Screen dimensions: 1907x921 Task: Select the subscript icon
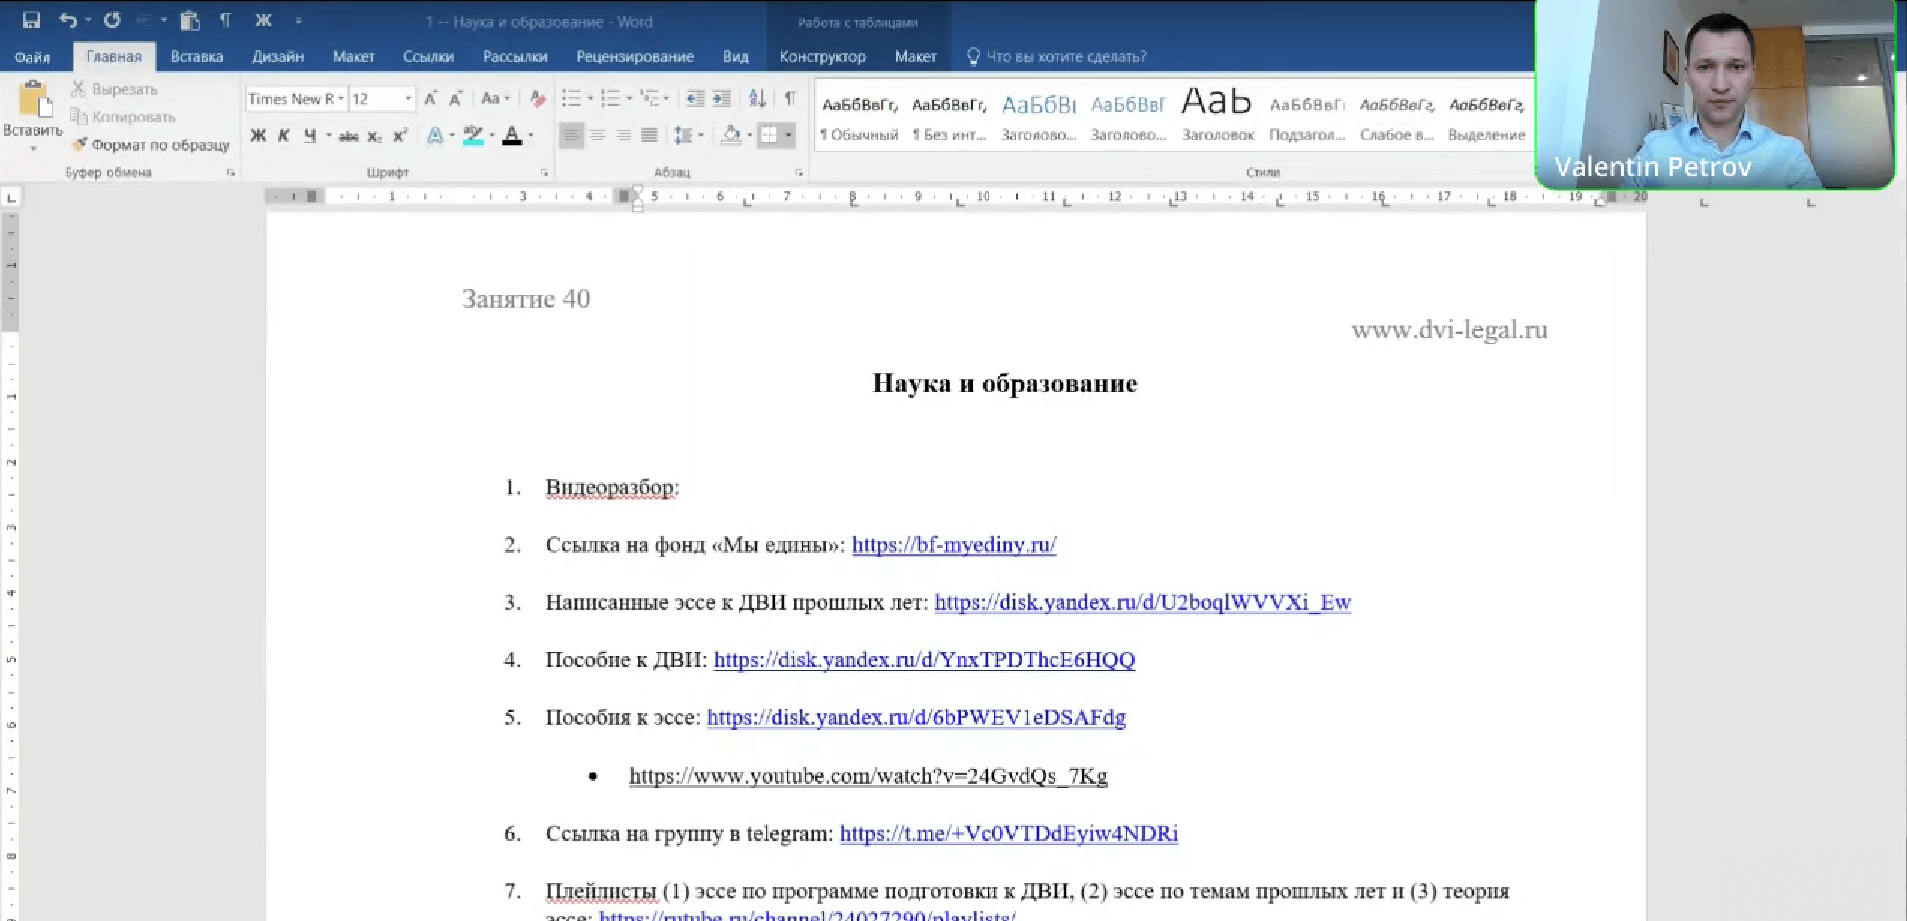pos(374,135)
